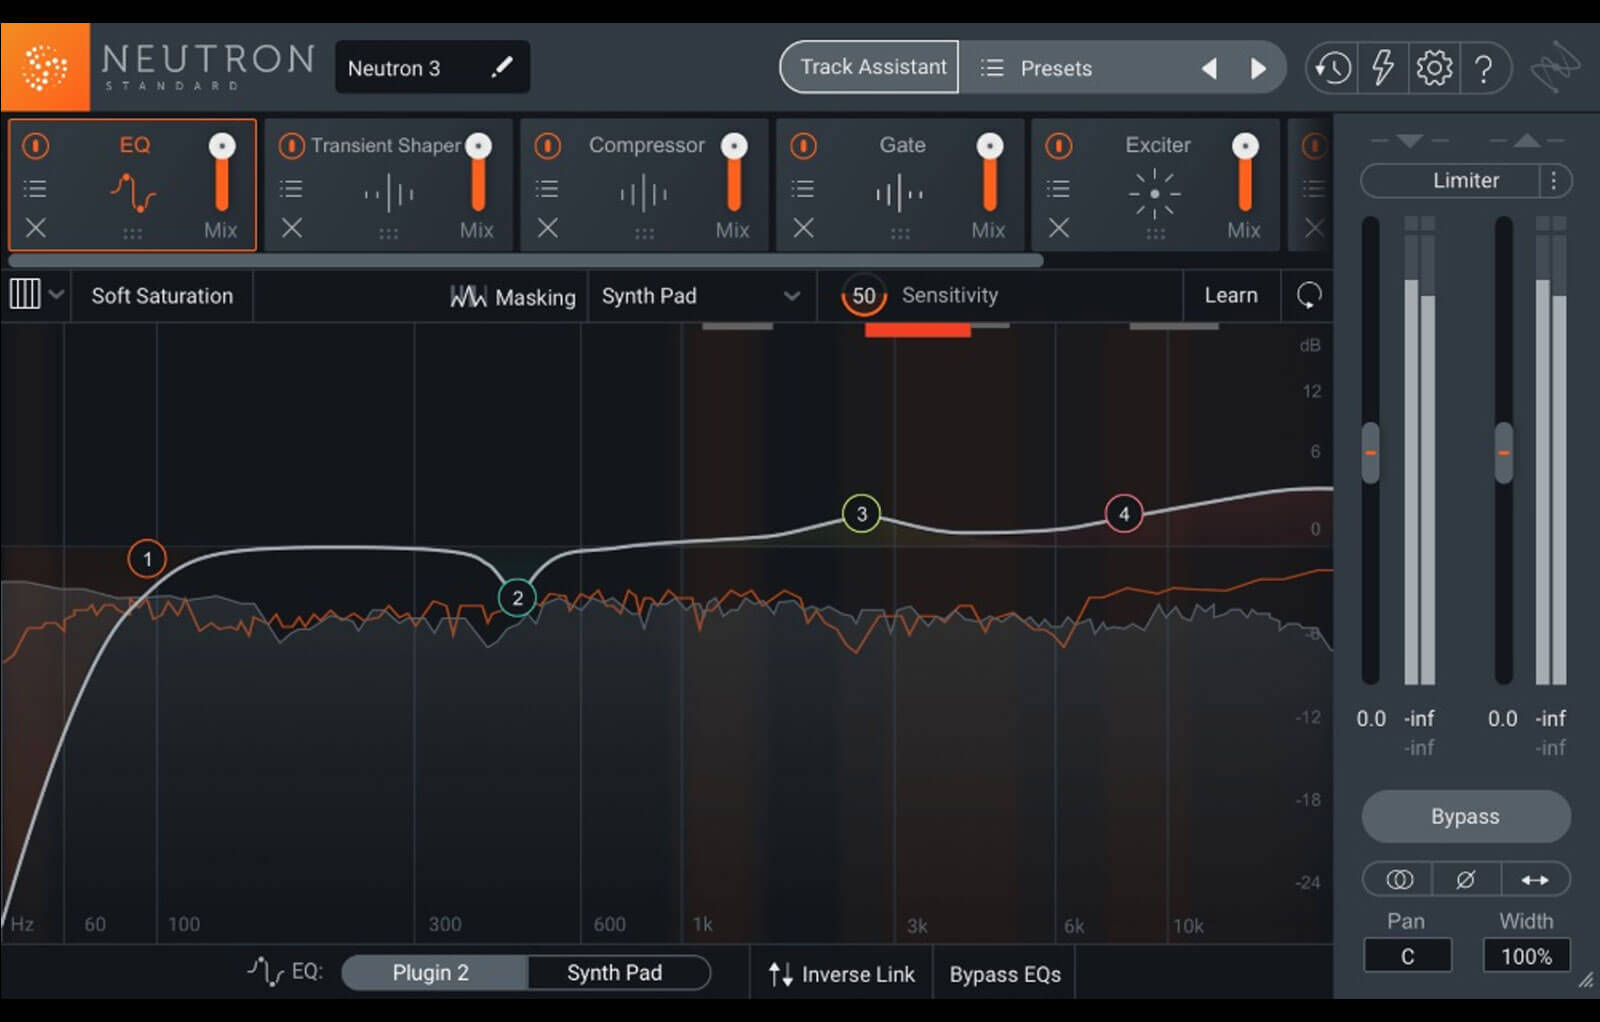This screenshot has height=1022, width=1600.
Task: Open EQ module preset list icon
Action: click(x=35, y=188)
